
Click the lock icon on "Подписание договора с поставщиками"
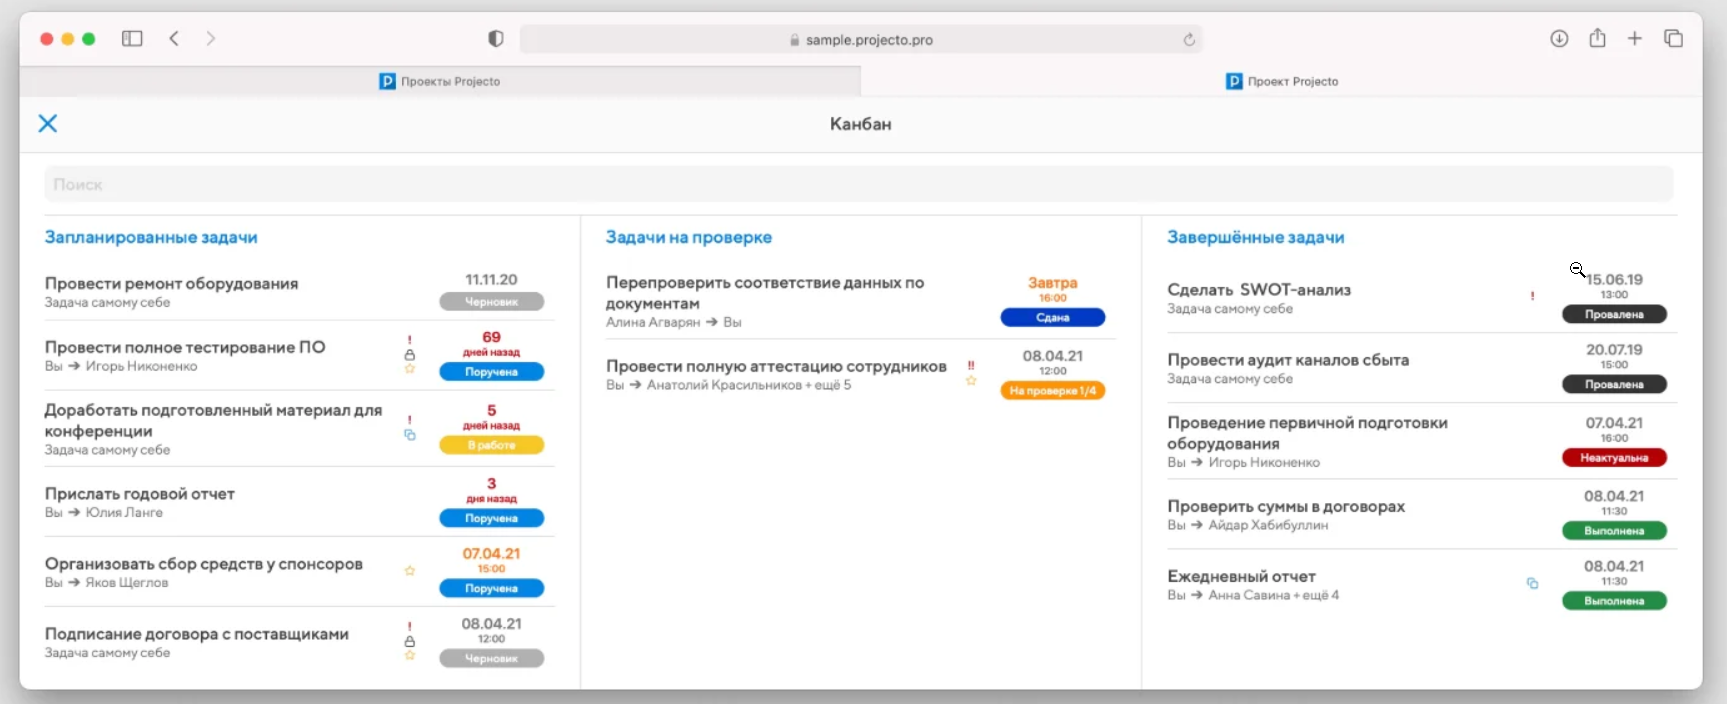point(410,641)
